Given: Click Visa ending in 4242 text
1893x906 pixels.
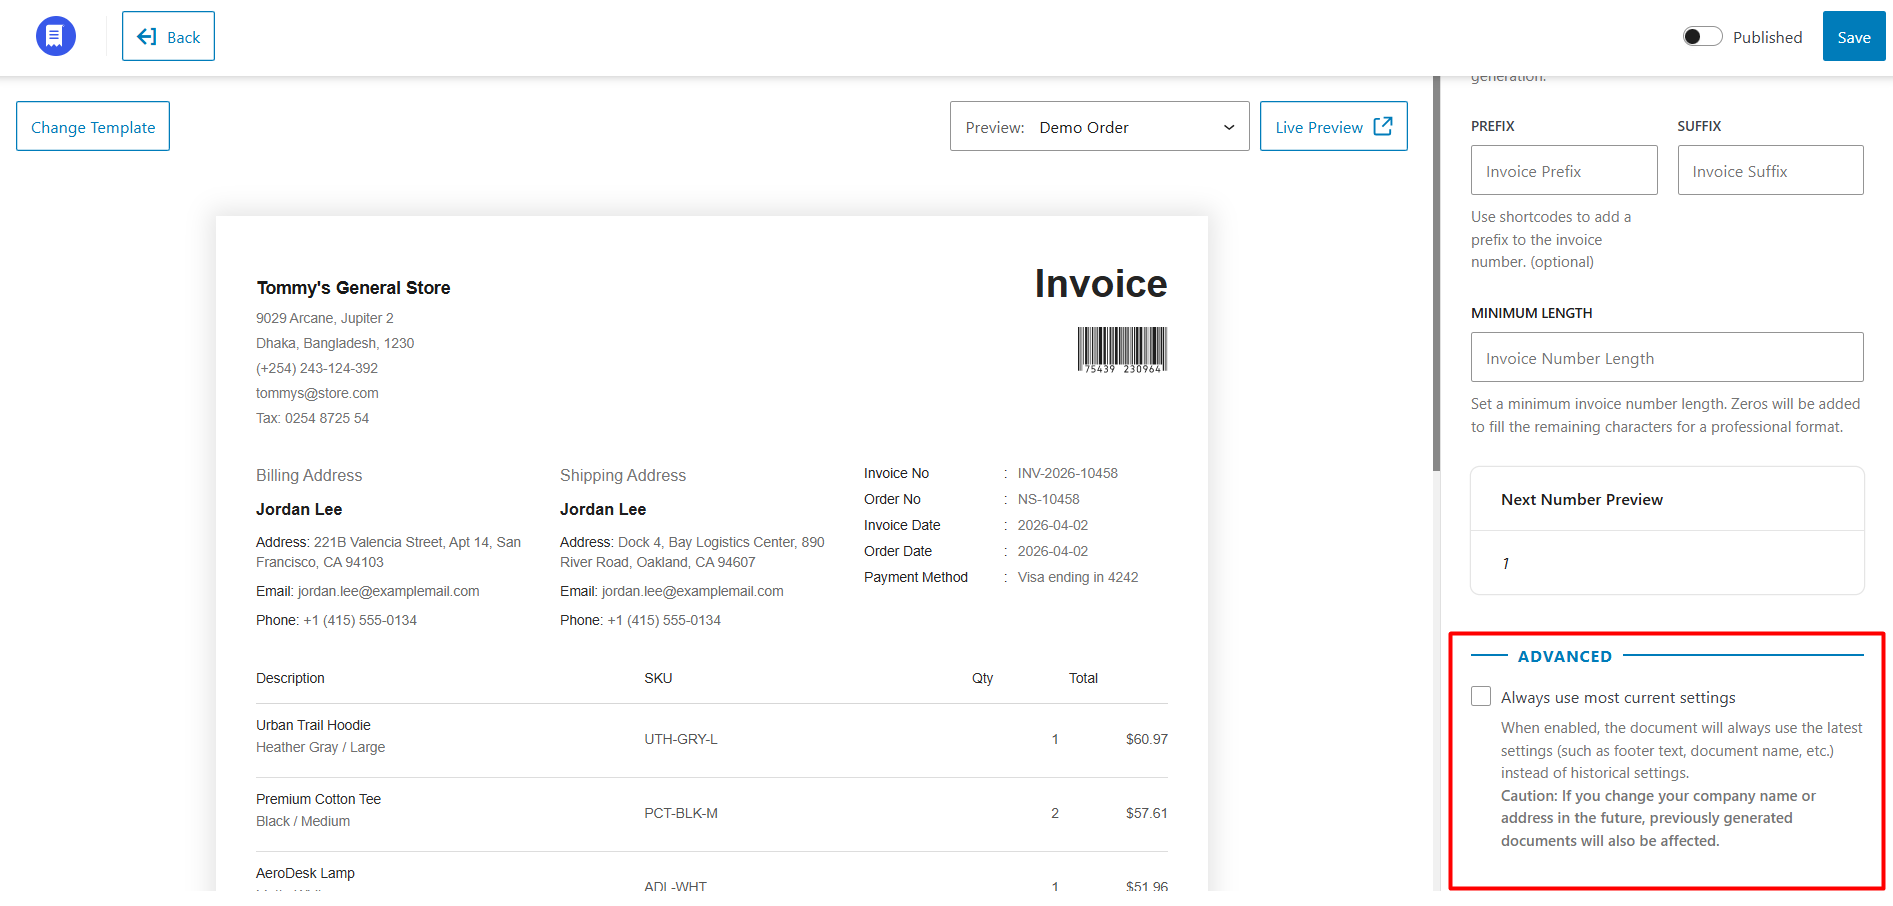Looking at the screenshot, I should point(1078,577).
